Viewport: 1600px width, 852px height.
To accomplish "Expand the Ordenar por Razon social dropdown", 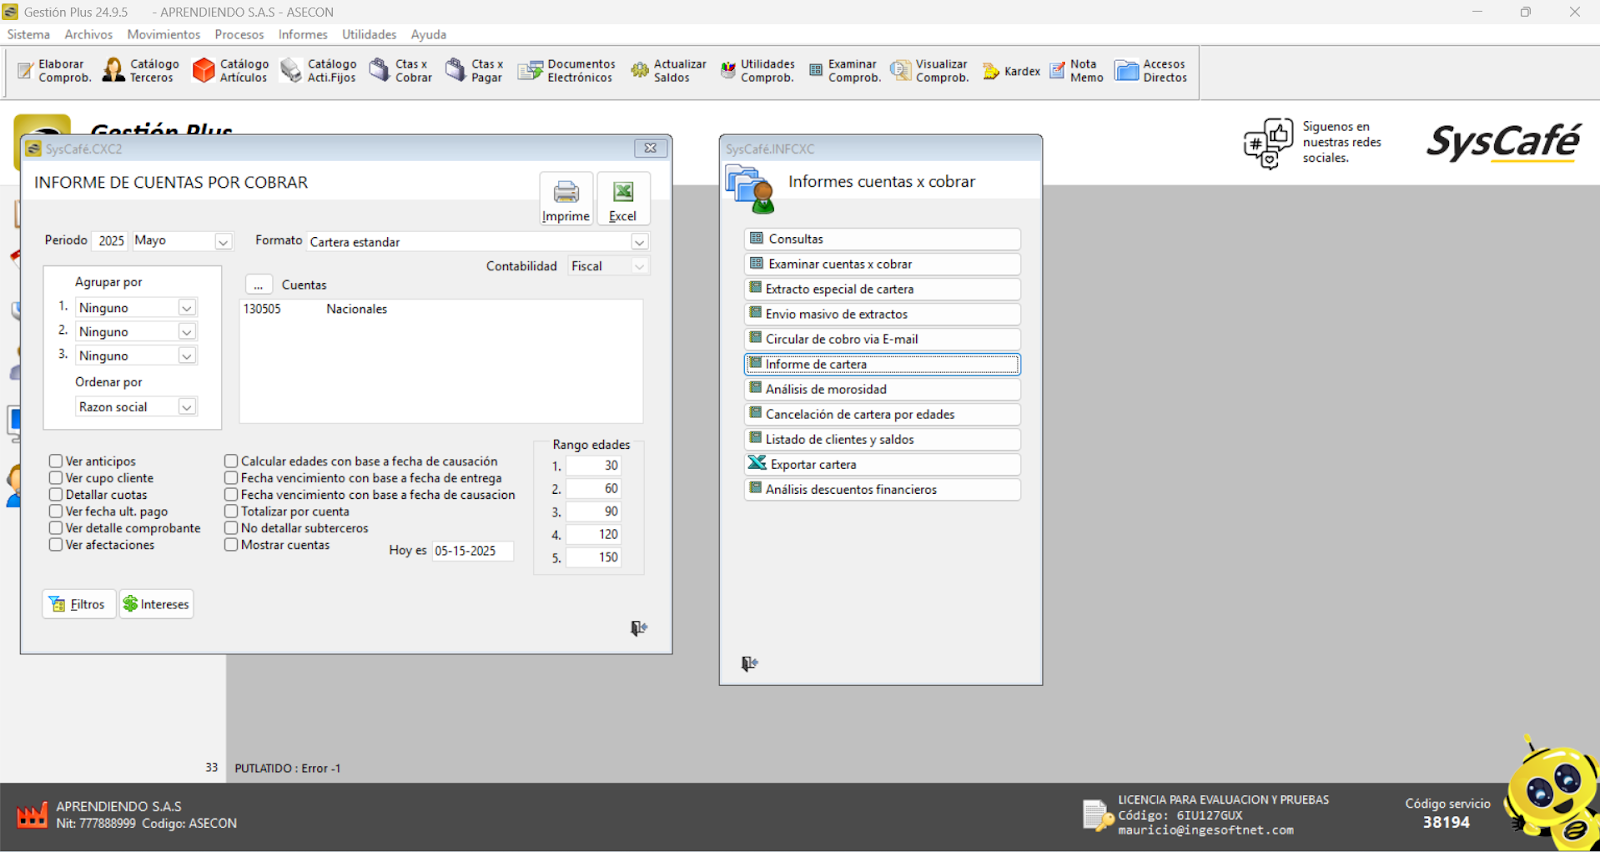I will click(x=186, y=407).
